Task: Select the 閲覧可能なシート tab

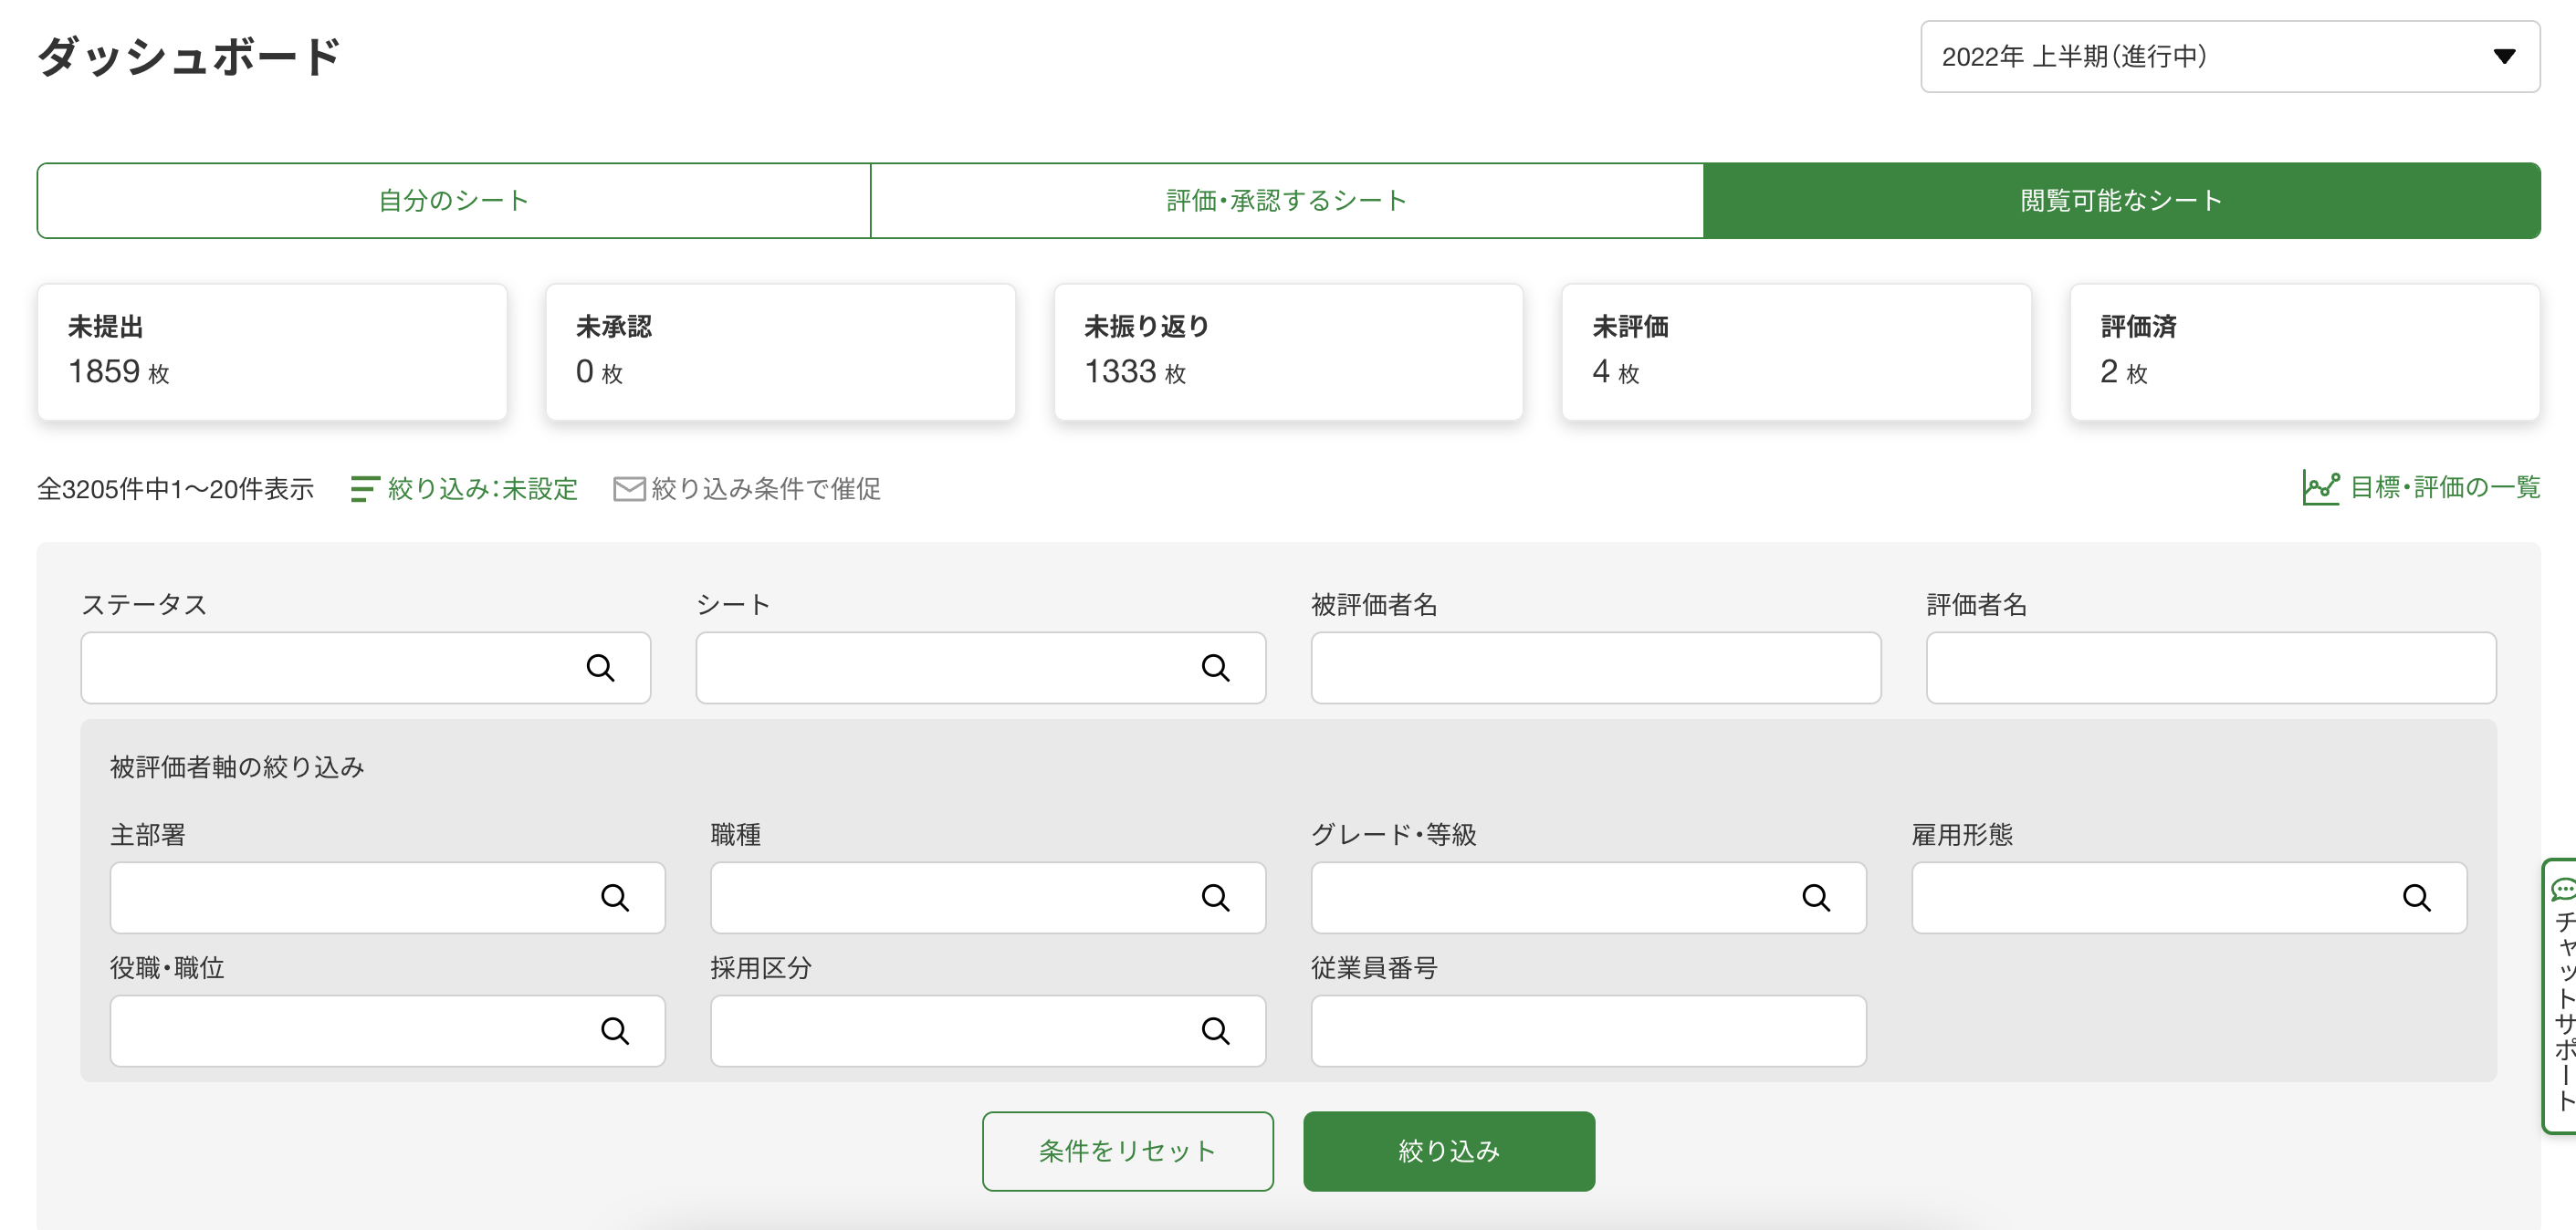Action: click(x=2120, y=201)
